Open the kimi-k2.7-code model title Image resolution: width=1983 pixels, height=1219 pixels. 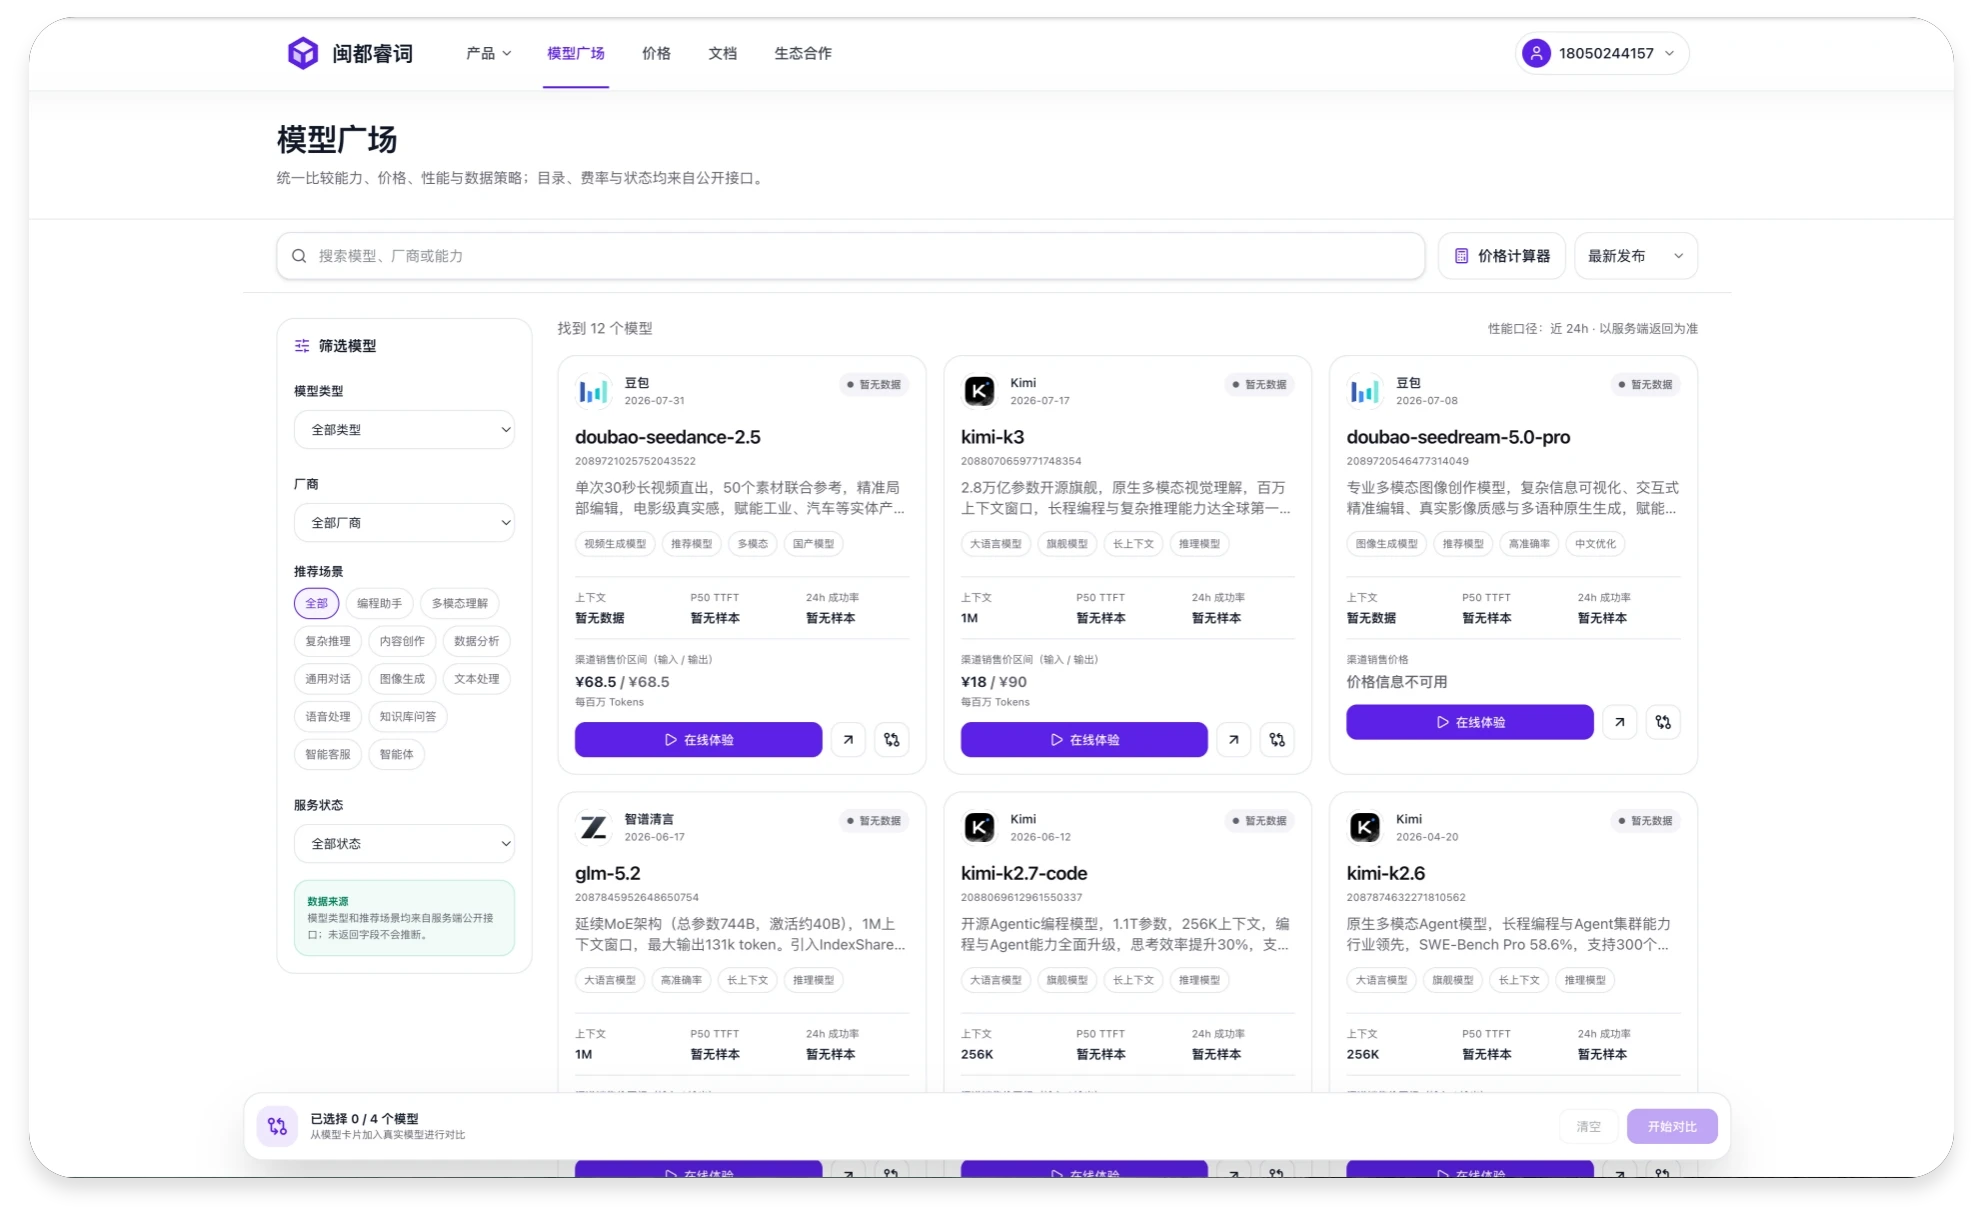coord(1024,873)
